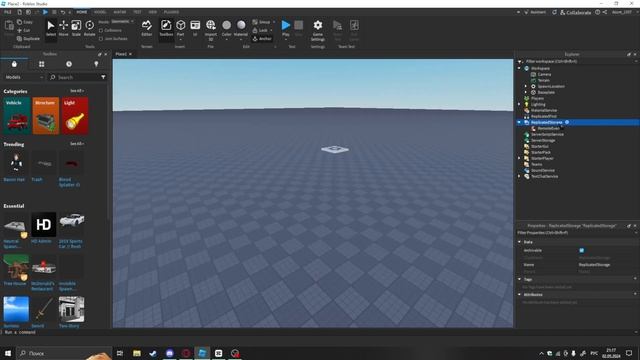Click the Collaborate button
Screen dimensions: 640x360
tap(576, 12)
